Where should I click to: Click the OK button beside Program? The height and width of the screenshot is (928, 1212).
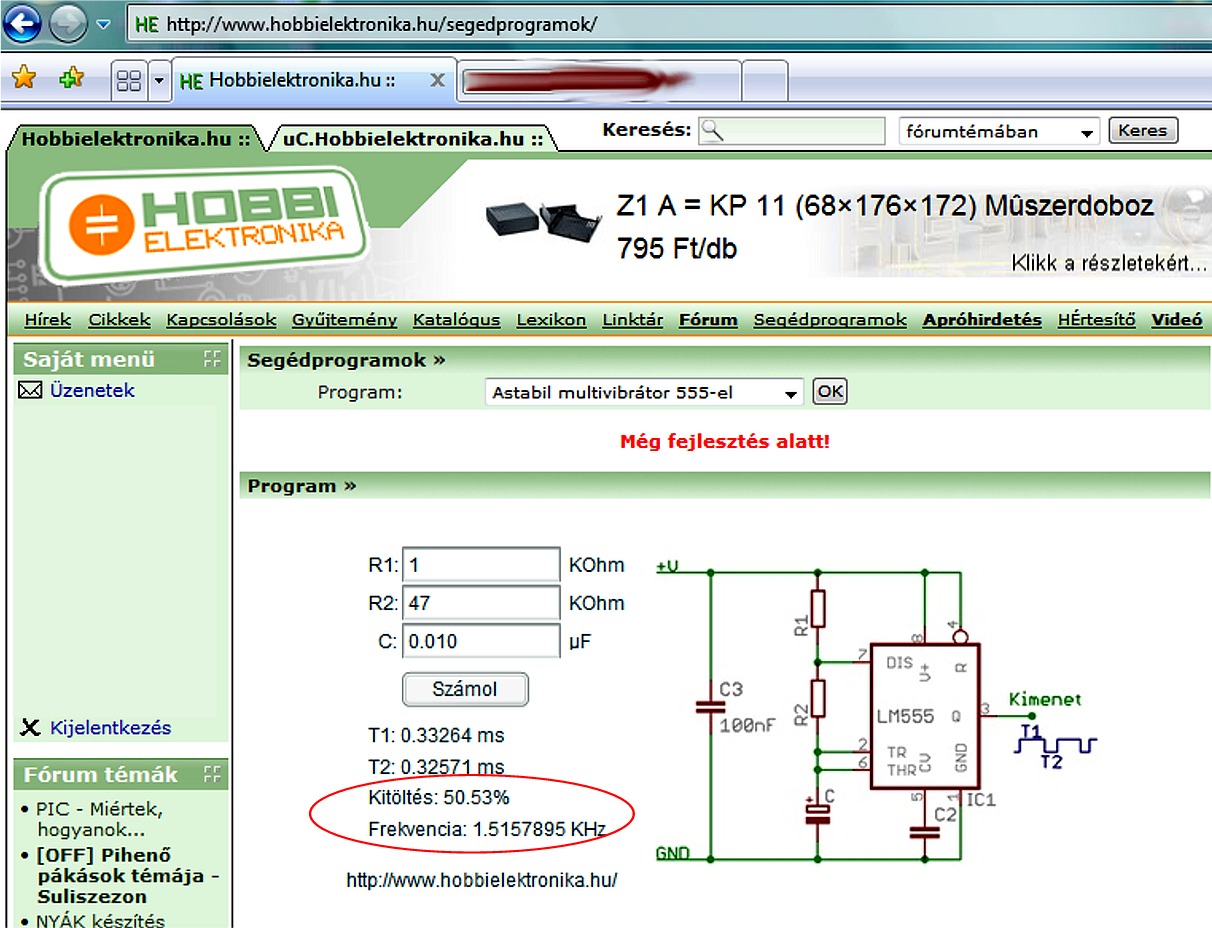click(829, 392)
